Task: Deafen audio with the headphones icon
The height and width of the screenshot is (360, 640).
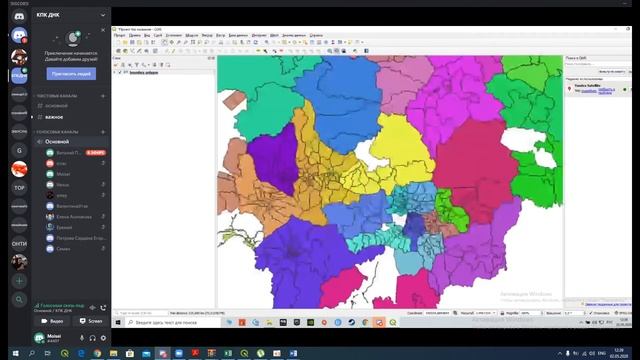Action: [x=93, y=338]
